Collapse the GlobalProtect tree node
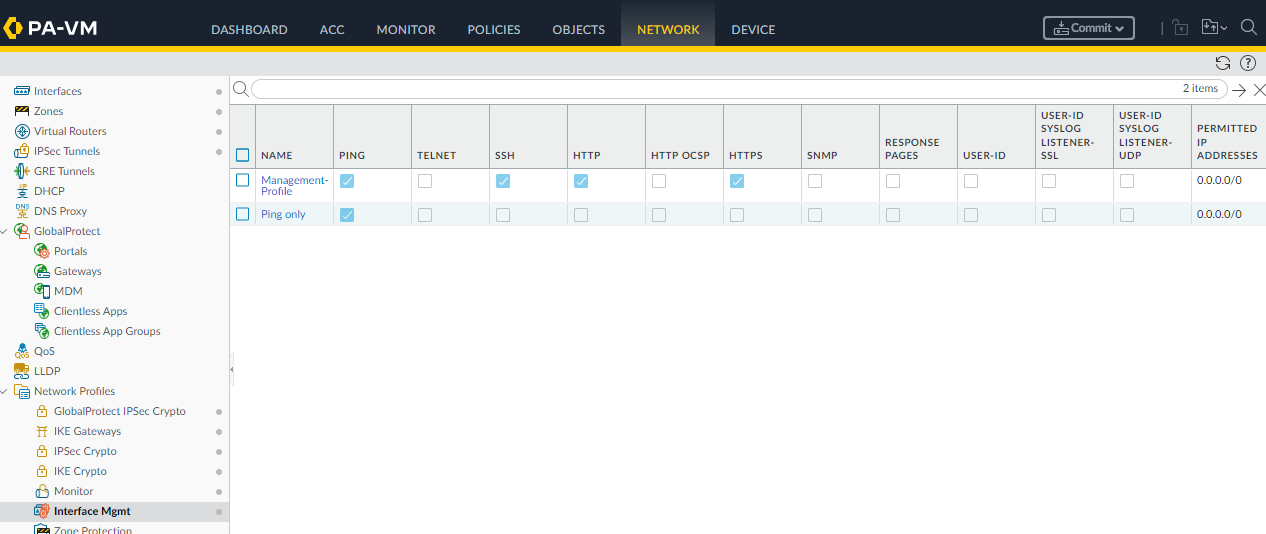1266x534 pixels. point(5,231)
